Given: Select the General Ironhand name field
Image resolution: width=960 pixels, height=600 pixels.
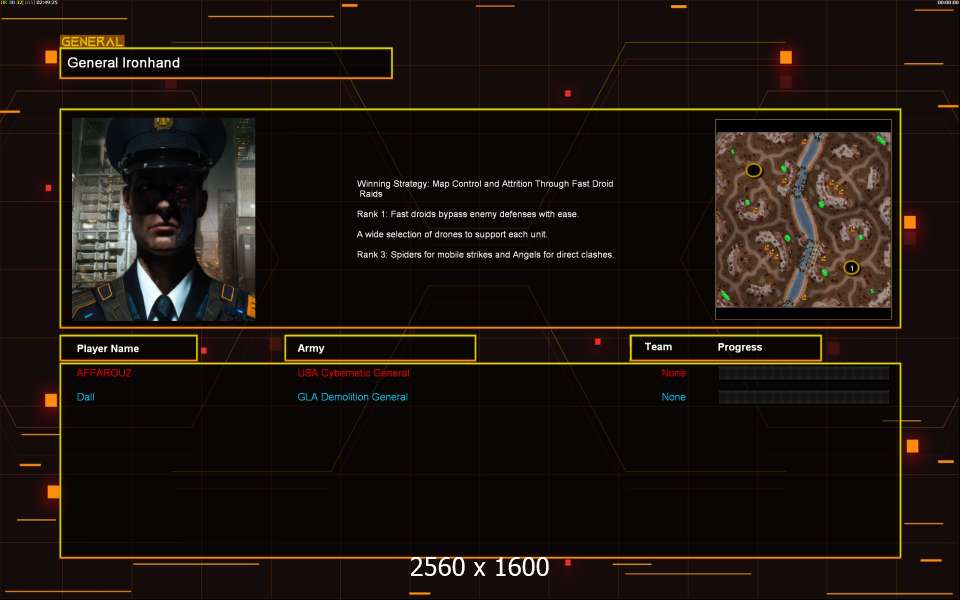Looking at the screenshot, I should [226, 63].
